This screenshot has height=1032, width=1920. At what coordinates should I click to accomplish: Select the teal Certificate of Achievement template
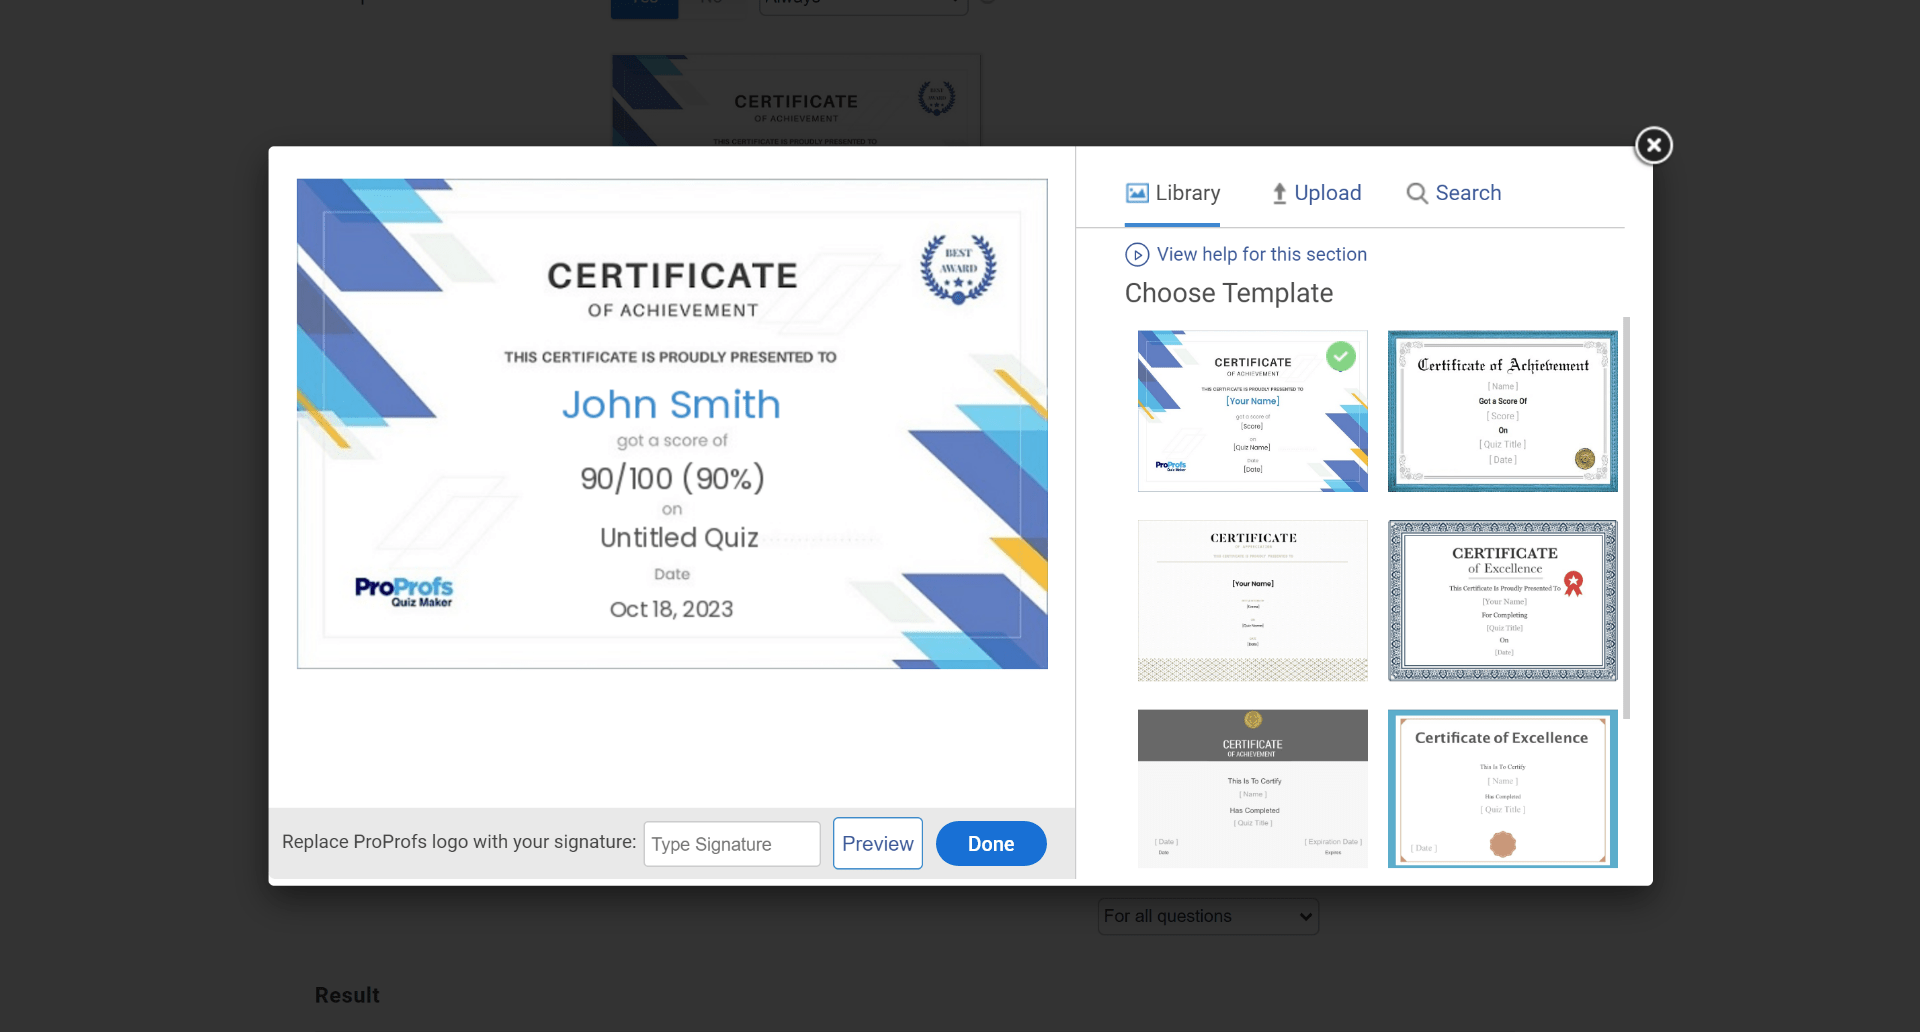coord(1502,411)
